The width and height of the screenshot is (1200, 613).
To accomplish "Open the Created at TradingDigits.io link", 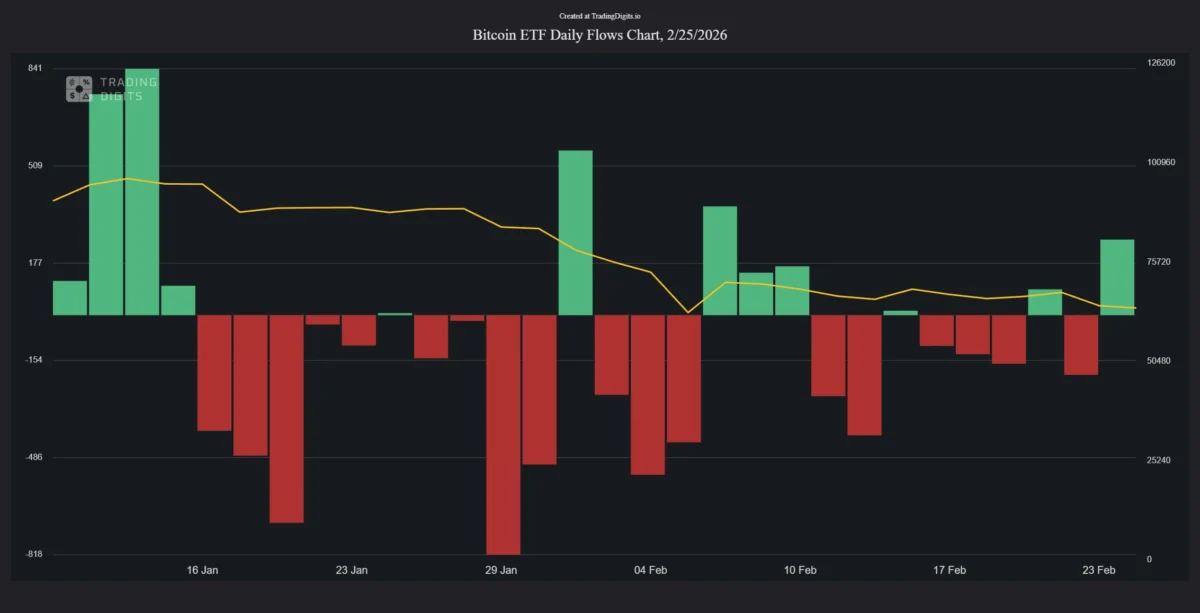I will [x=599, y=16].
